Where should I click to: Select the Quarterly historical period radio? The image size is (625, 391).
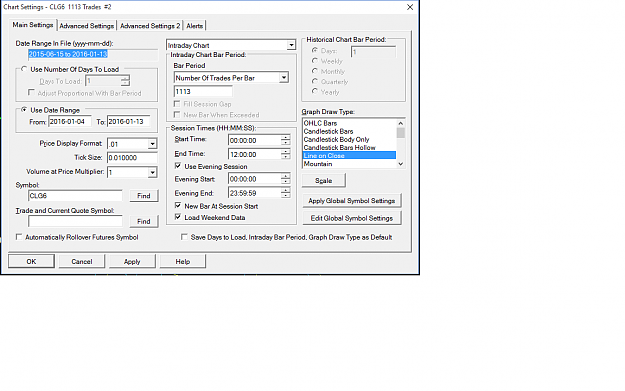point(315,81)
